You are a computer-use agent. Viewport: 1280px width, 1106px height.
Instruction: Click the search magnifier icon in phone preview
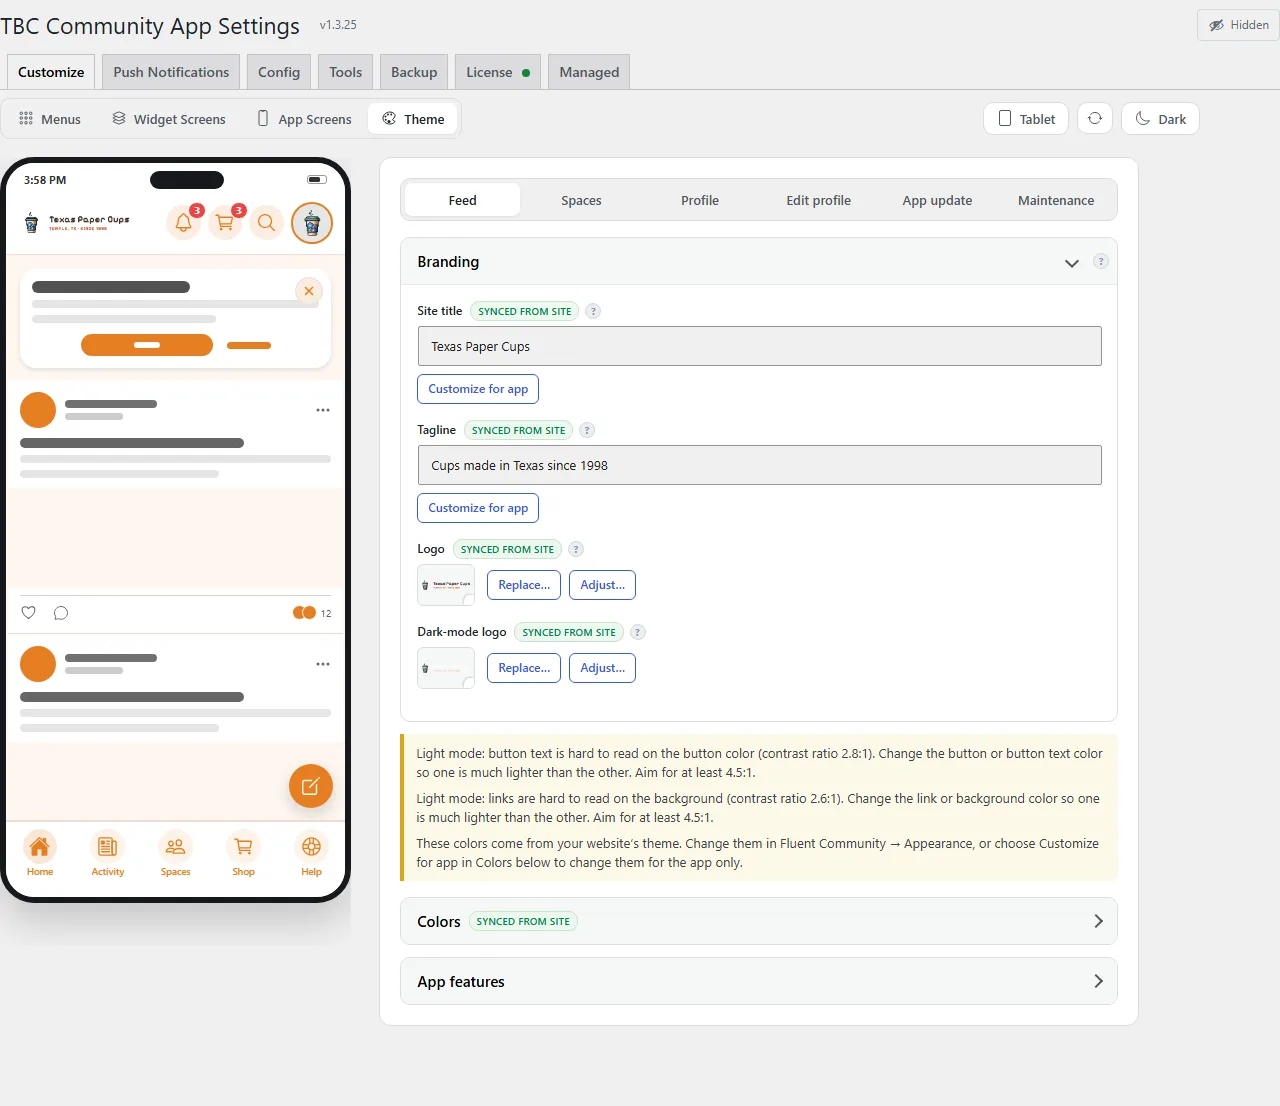click(x=267, y=223)
